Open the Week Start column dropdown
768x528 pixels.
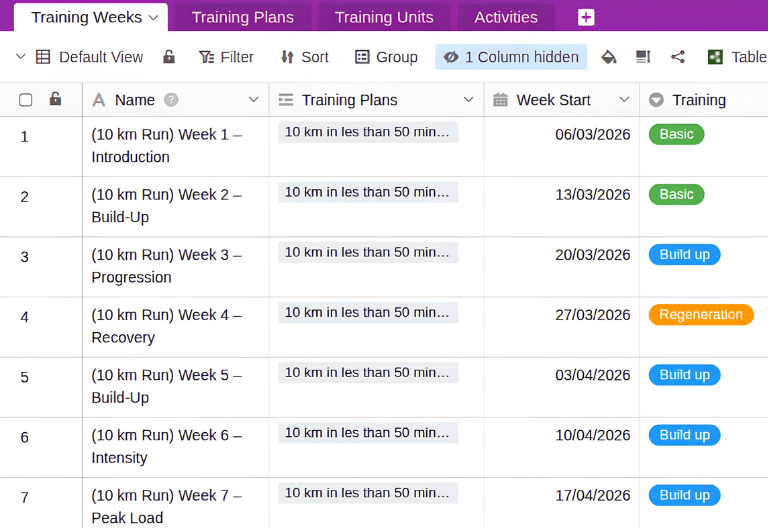624,100
